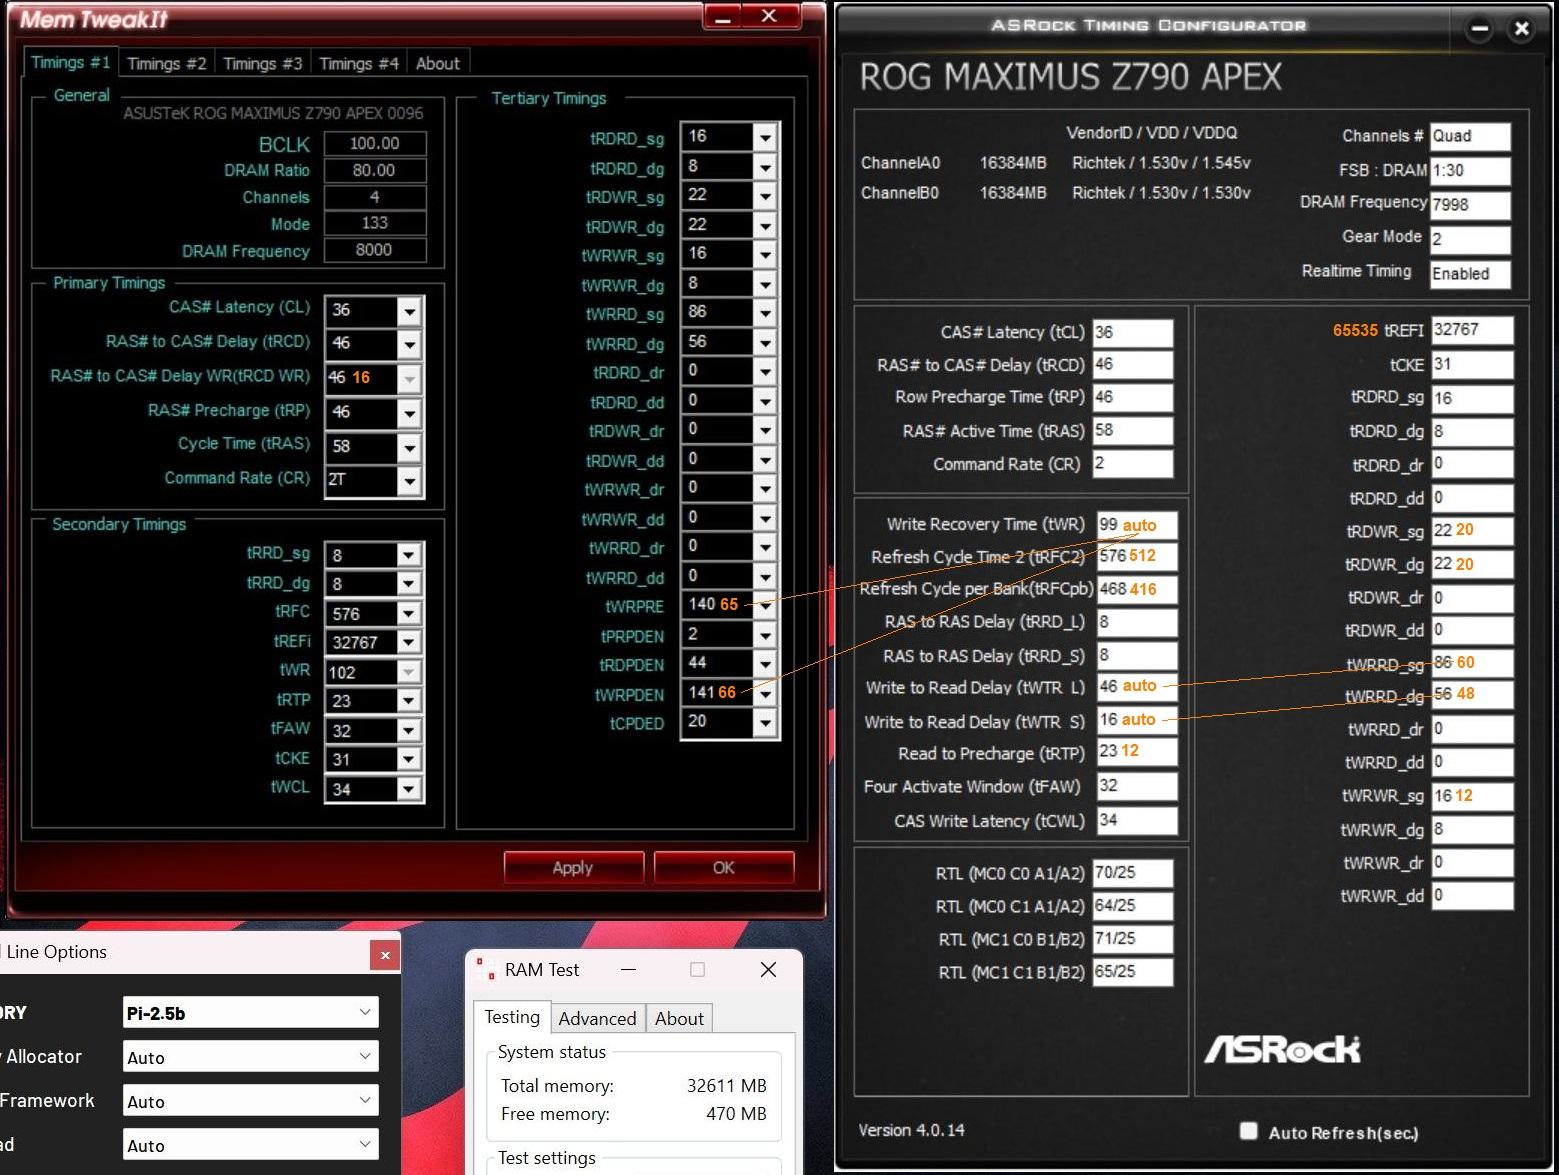Expand the tWRWR_sg tertiary dropdown in Mem TweakIt
The width and height of the screenshot is (1559, 1175).
pyautogui.click(x=765, y=254)
